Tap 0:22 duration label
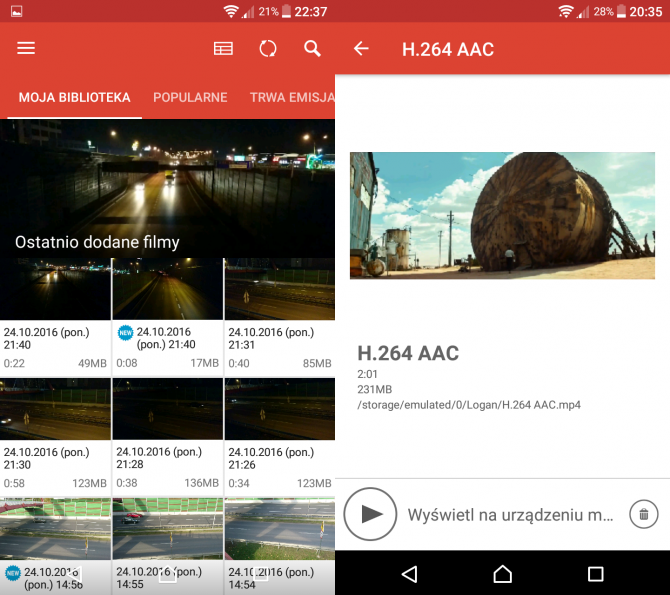 tap(14, 363)
